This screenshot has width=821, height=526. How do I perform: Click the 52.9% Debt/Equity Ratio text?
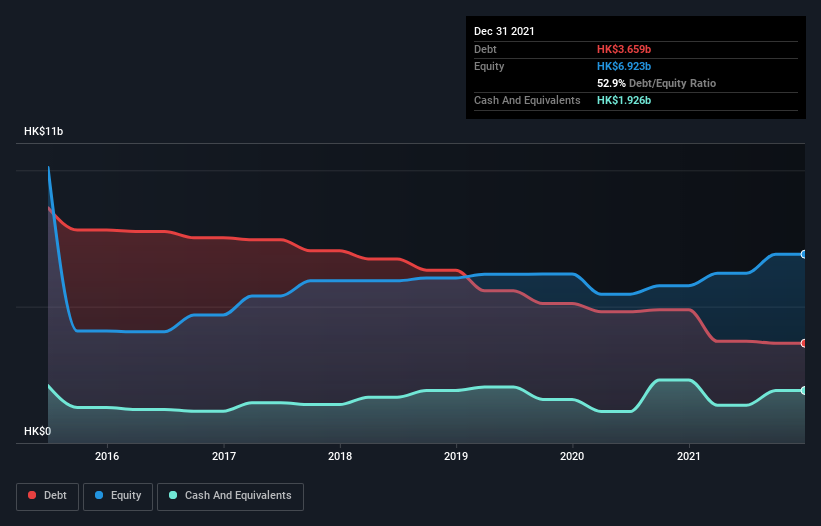click(x=656, y=83)
